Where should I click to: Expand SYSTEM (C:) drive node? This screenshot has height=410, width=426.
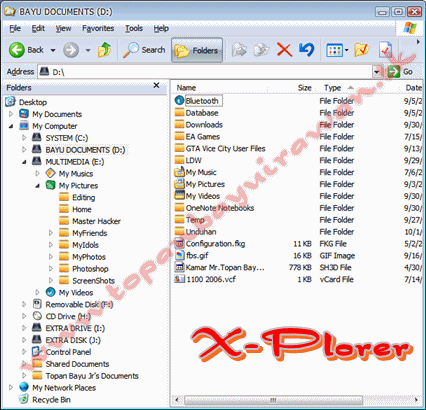pos(24,138)
